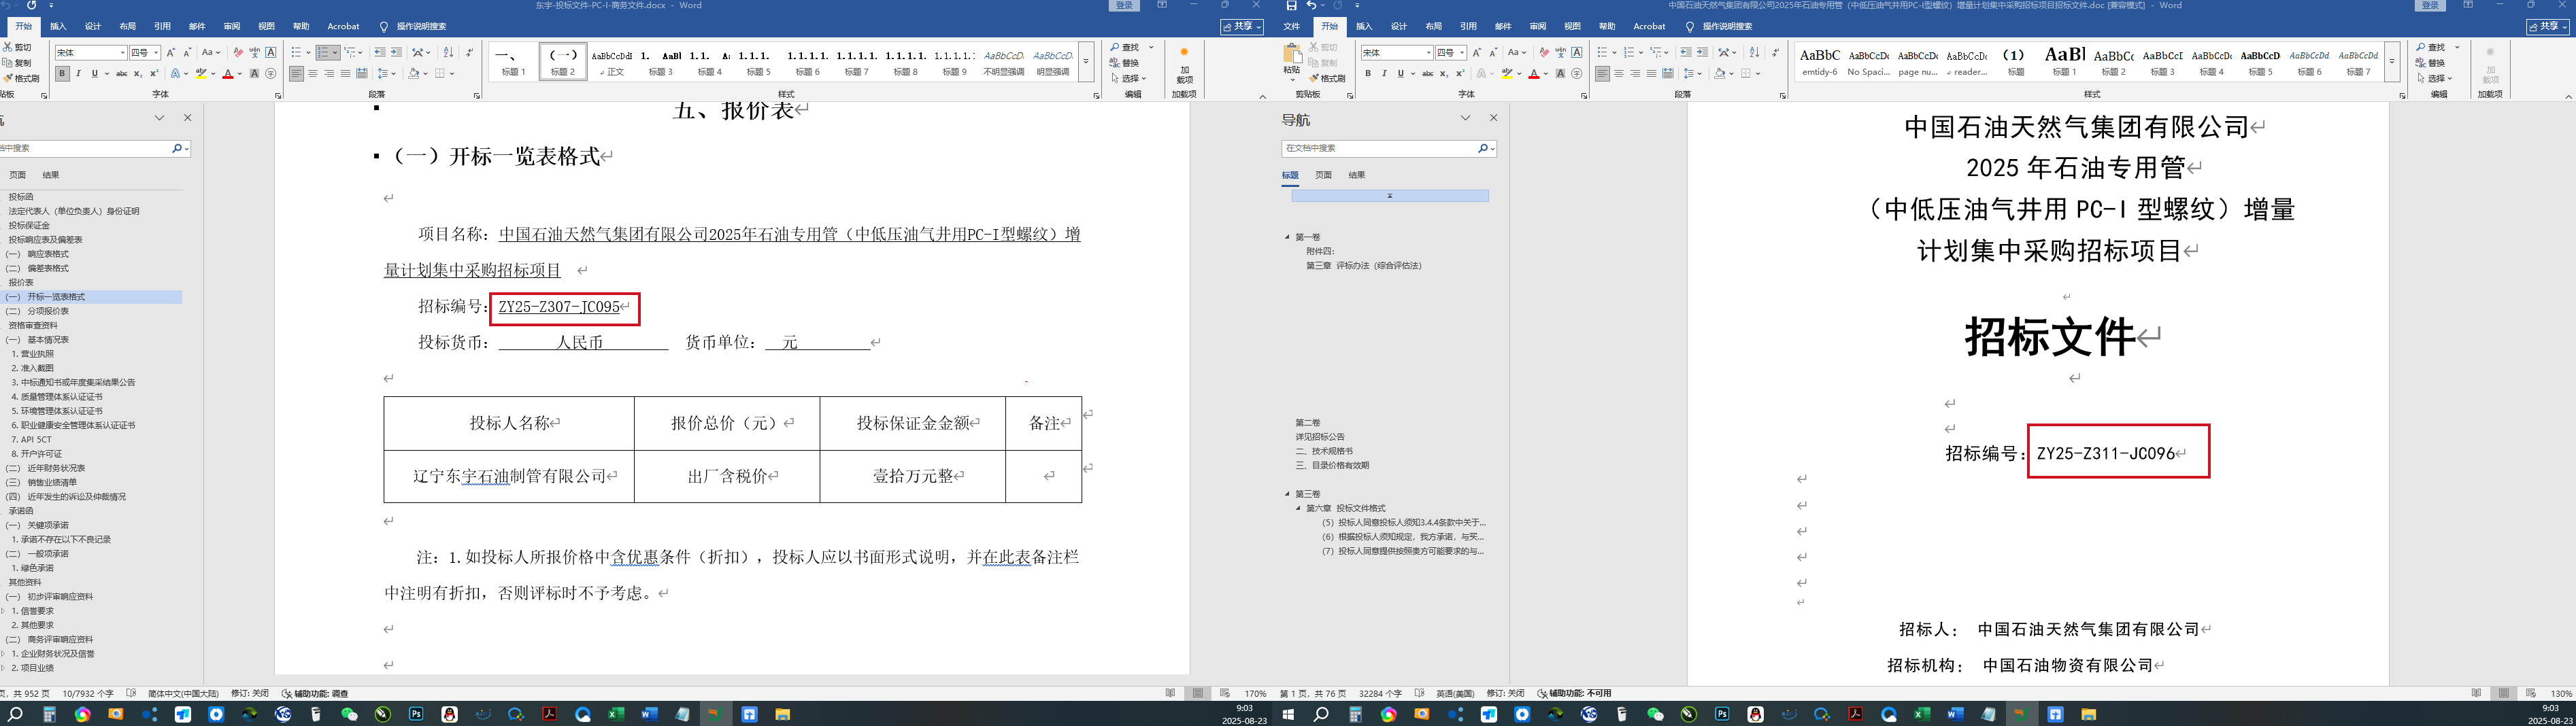The width and height of the screenshot is (2576, 726).
Task: Decrease font size in left Word window
Action: click(187, 52)
